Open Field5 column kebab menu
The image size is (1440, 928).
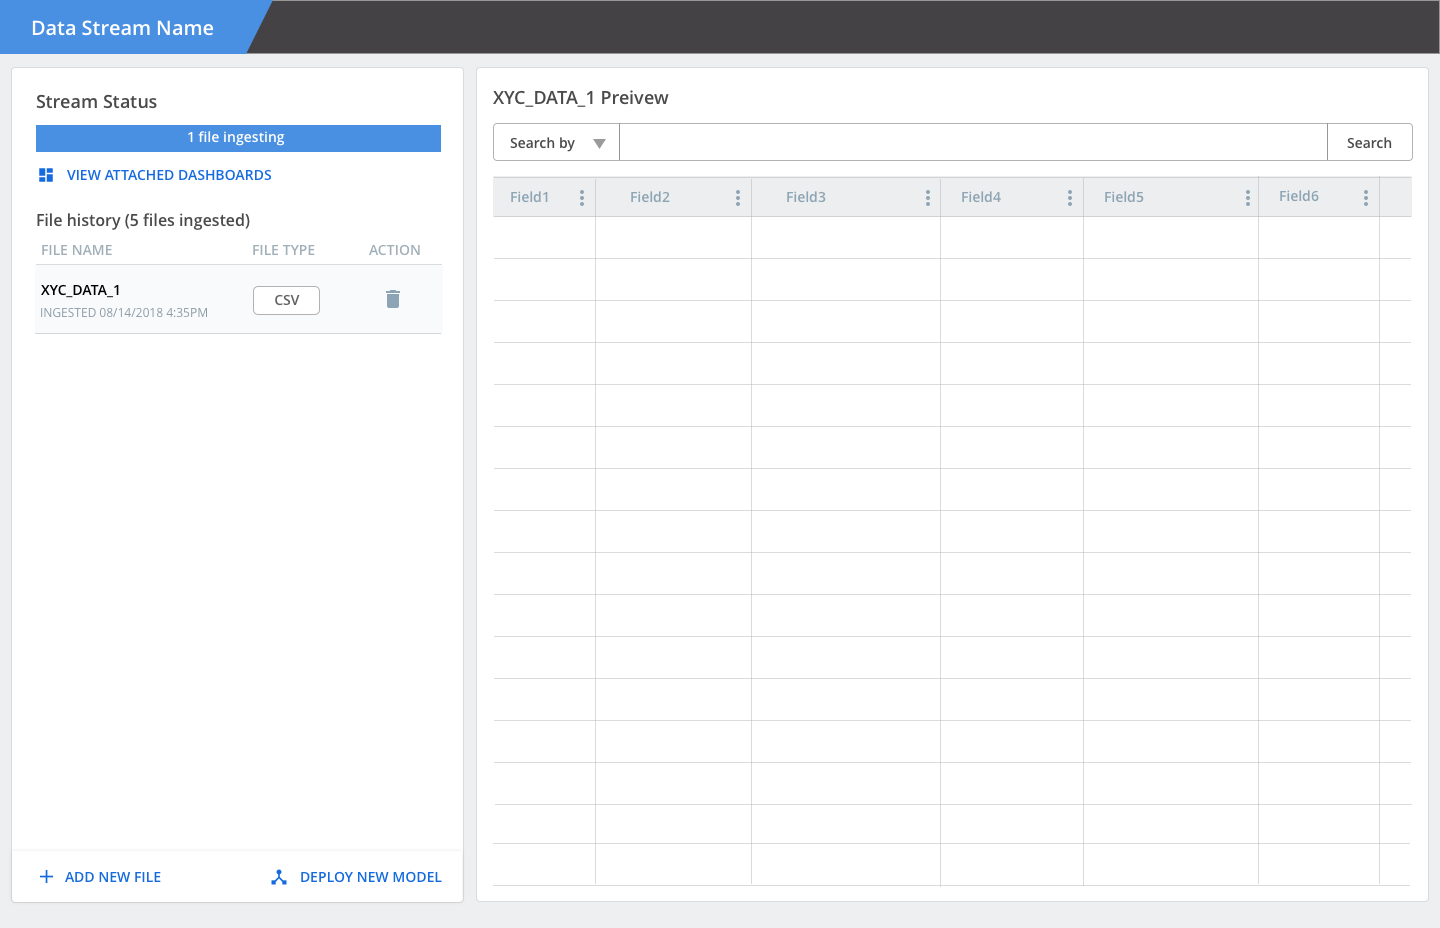point(1248,198)
